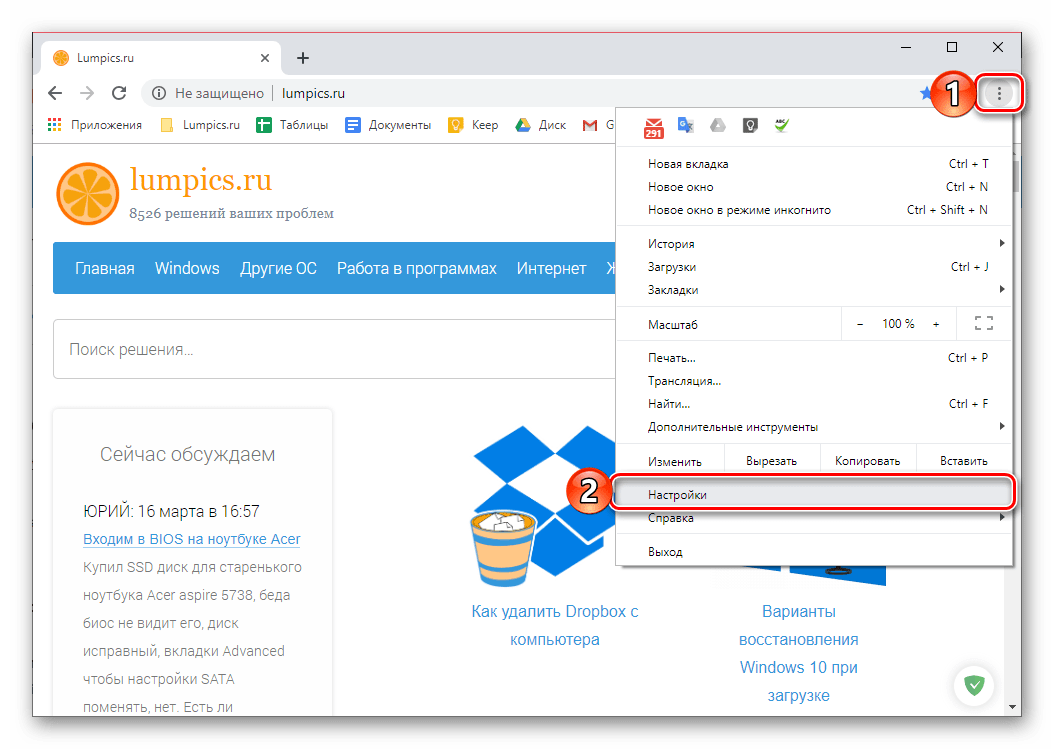This screenshot has width=1054, height=749.
Task: Open Интернет in the site navigation
Action: coord(551,268)
